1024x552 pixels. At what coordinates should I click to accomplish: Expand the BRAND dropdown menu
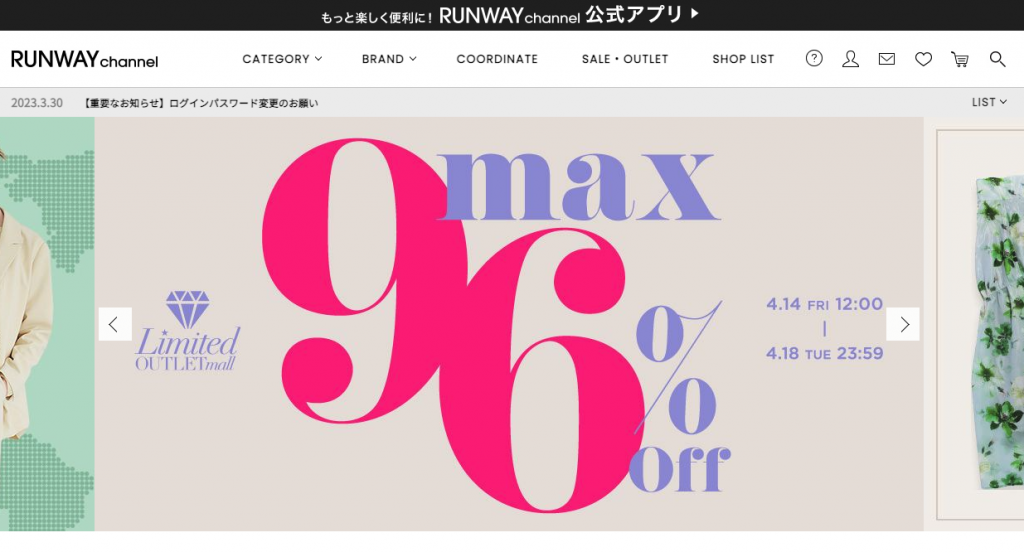click(x=389, y=59)
